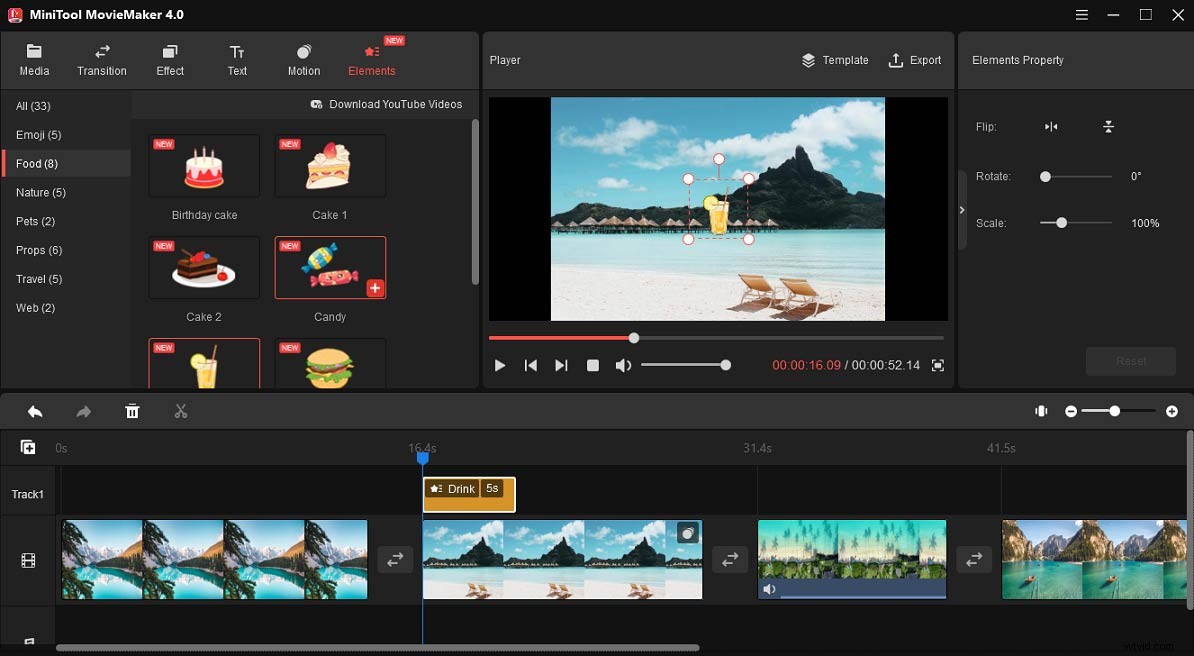
Task: Open the Food elements category
Action: coord(37,163)
